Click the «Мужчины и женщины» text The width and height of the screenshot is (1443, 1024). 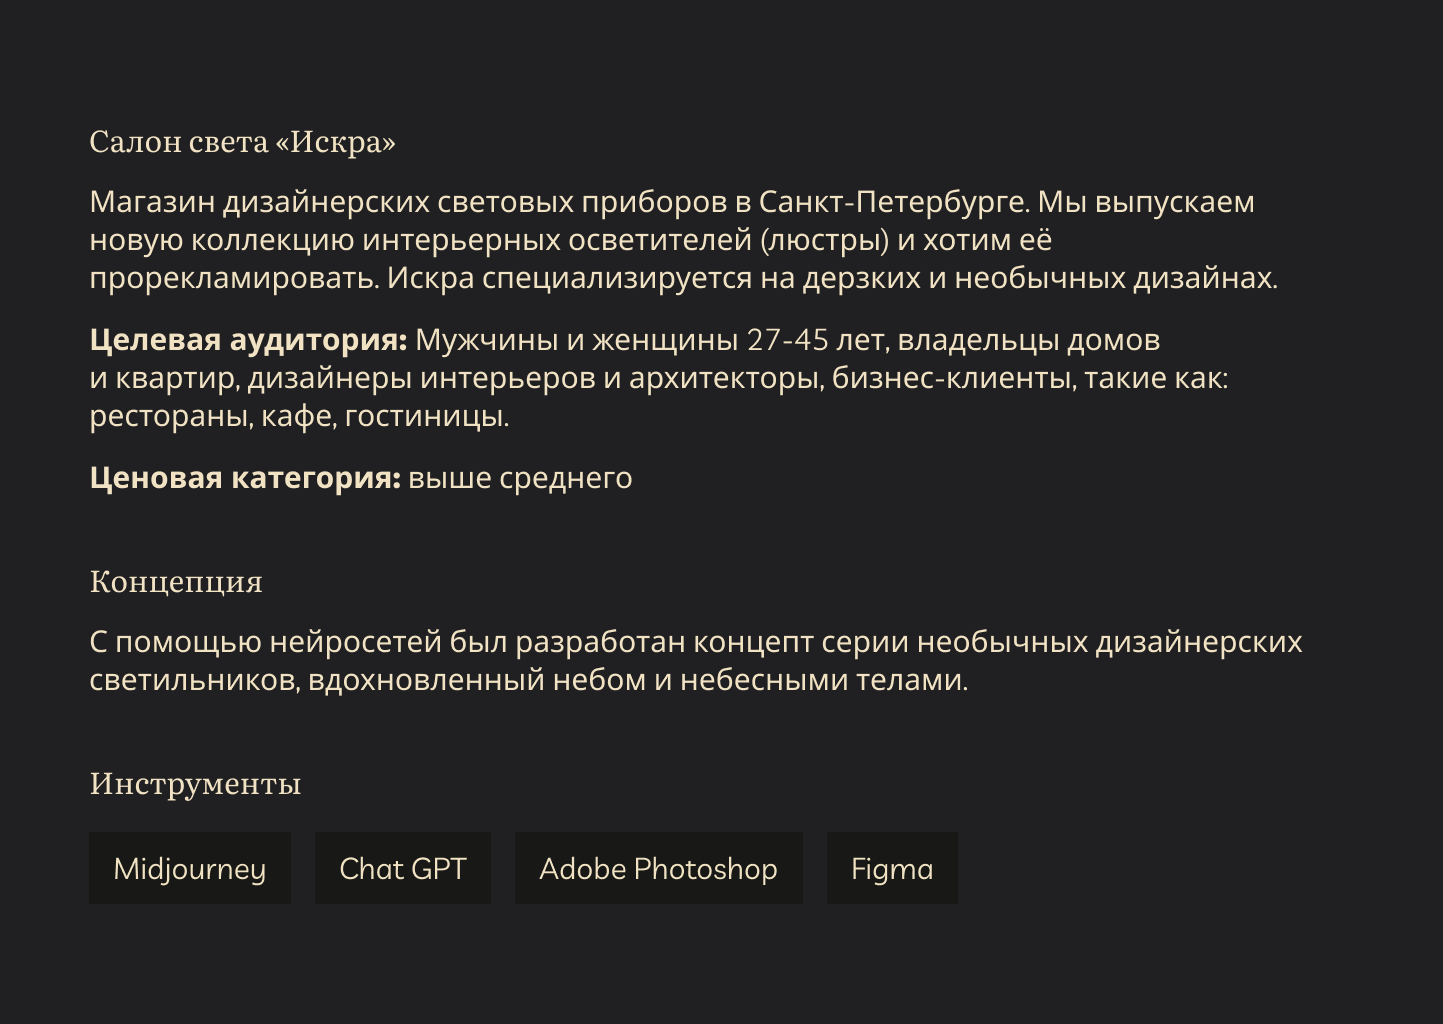click(576, 340)
